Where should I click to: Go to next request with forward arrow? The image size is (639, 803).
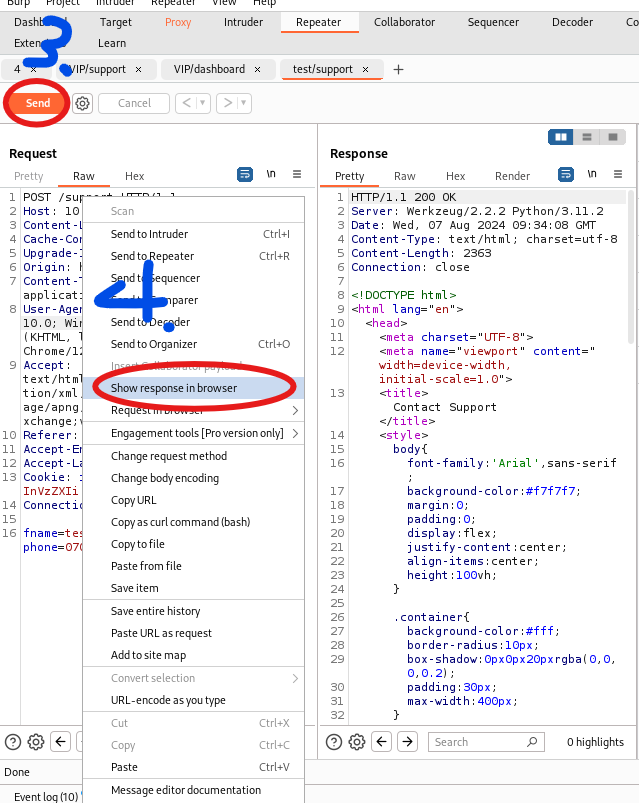pyautogui.click(x=227, y=103)
